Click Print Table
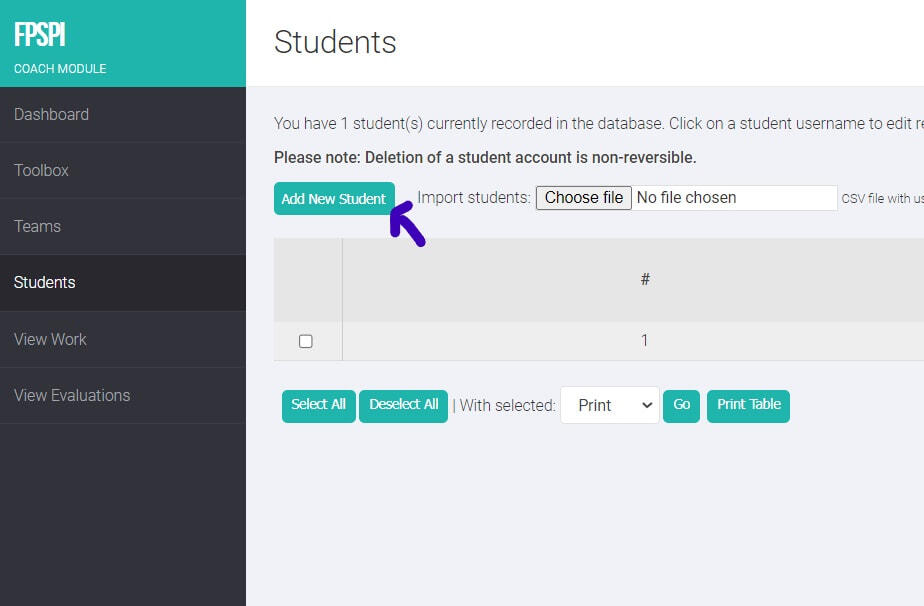This screenshot has width=924, height=606. 748,405
